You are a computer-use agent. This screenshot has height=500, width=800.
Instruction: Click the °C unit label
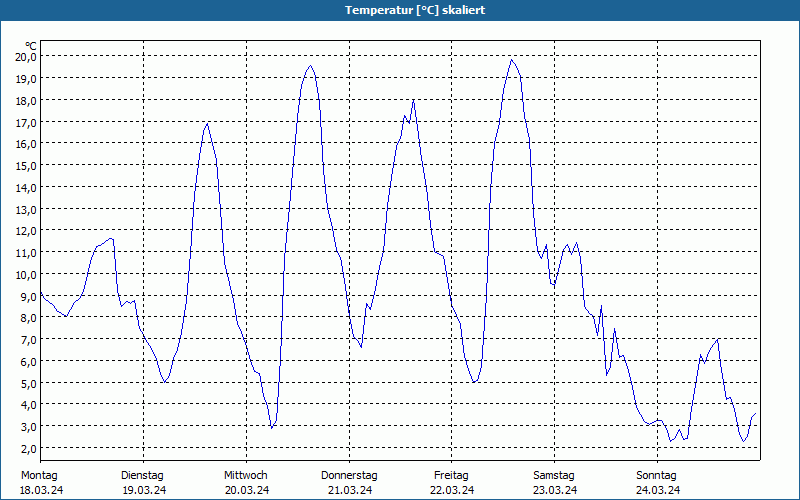(x=31, y=46)
